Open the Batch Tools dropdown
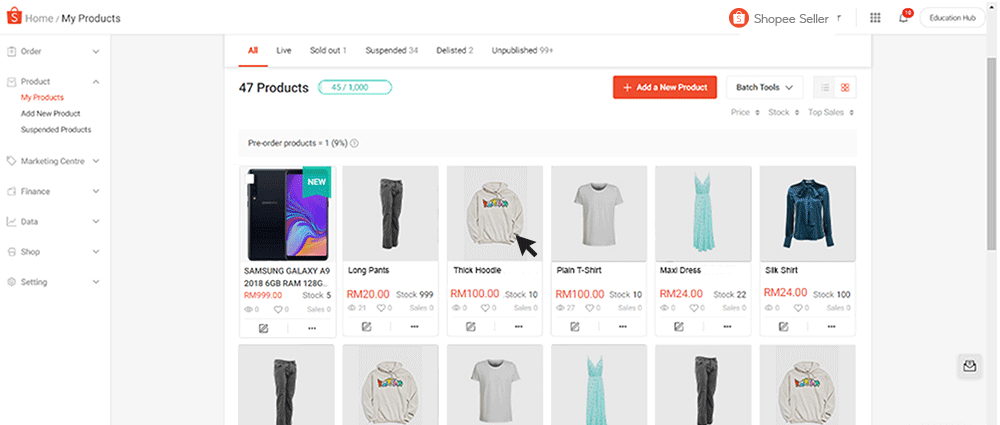1000x425 pixels. 764,87
